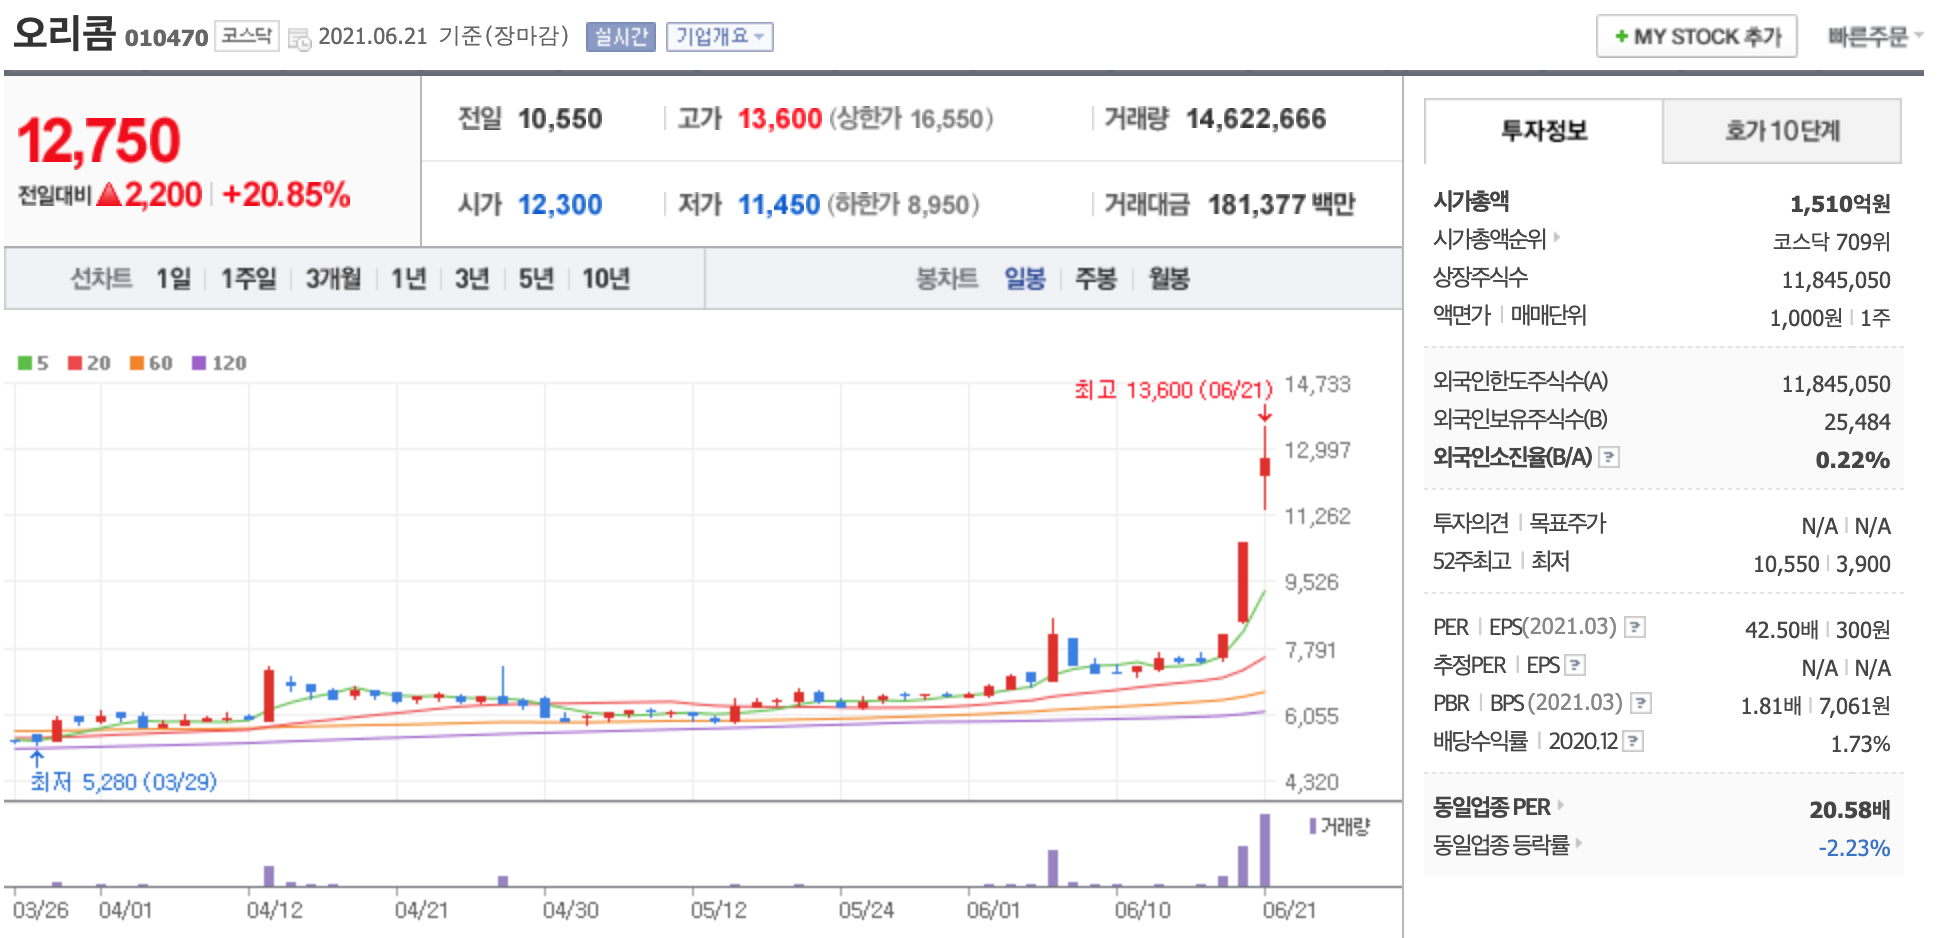Click the plus icon in MY STOCK 추가

1621,37
